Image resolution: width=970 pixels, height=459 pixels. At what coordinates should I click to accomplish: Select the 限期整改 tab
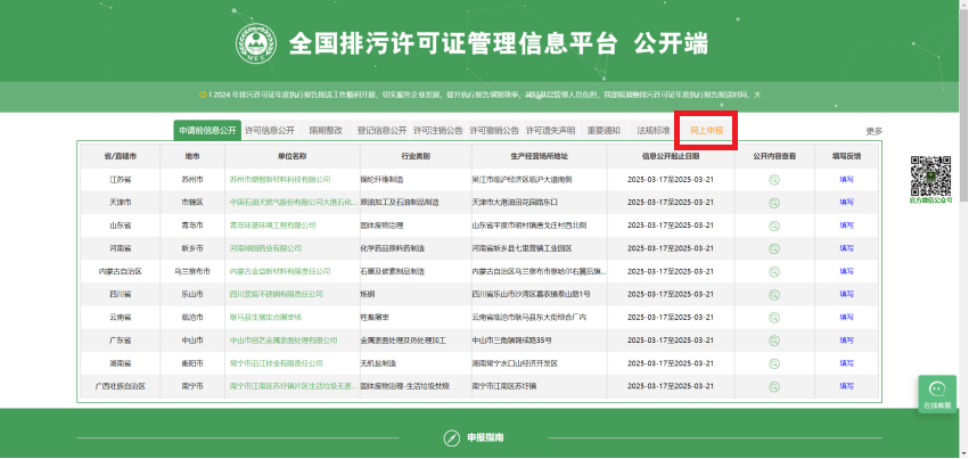(x=326, y=130)
